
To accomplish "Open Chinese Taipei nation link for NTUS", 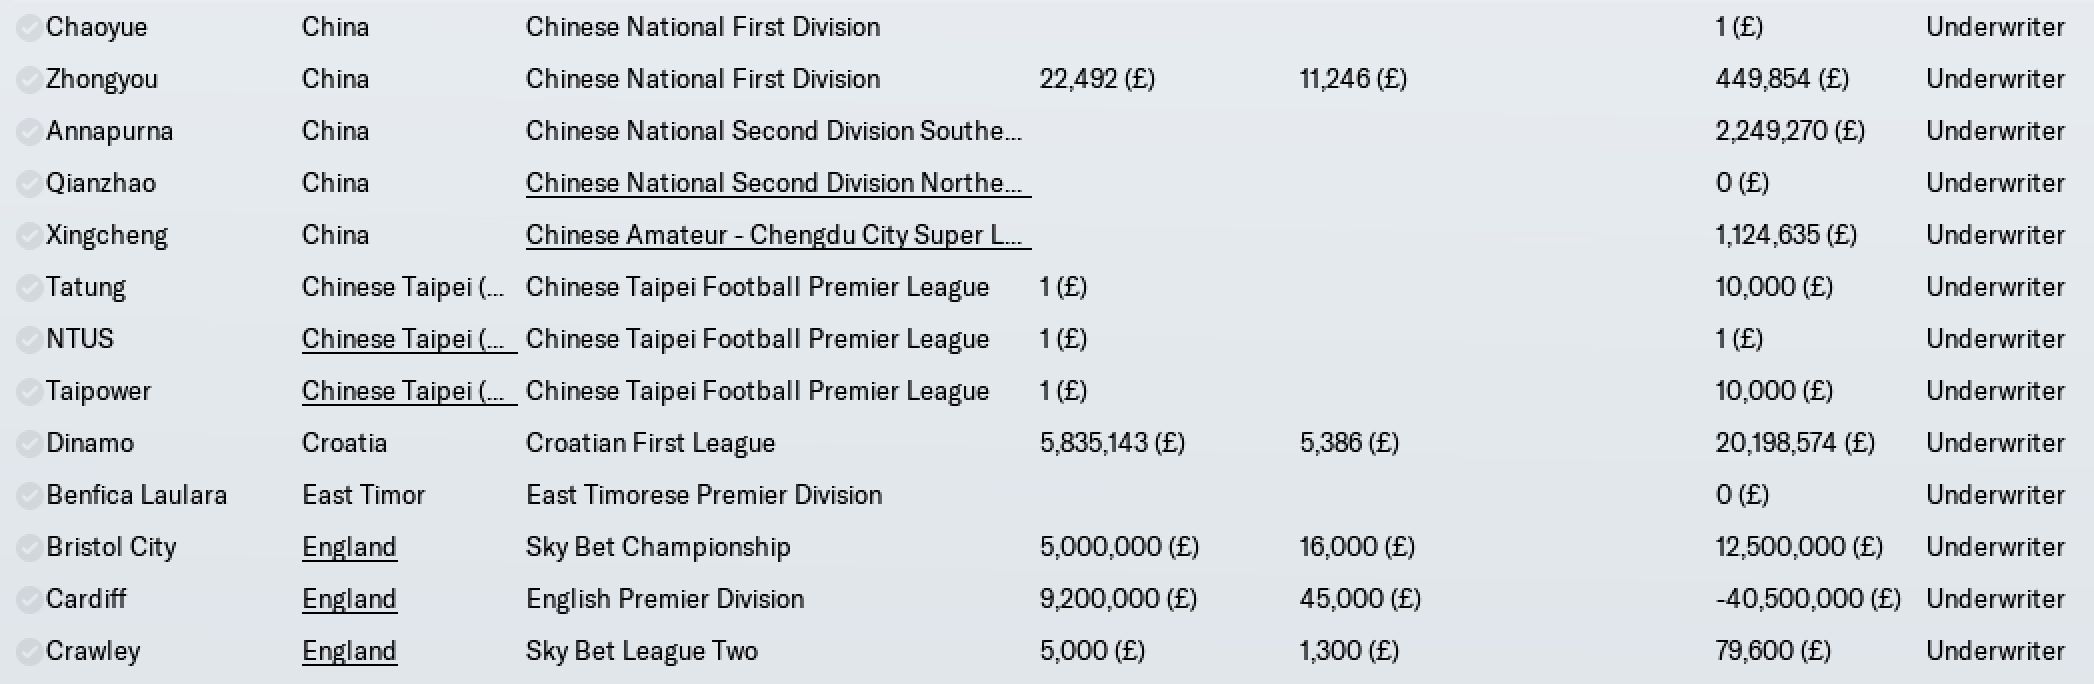I will [409, 339].
